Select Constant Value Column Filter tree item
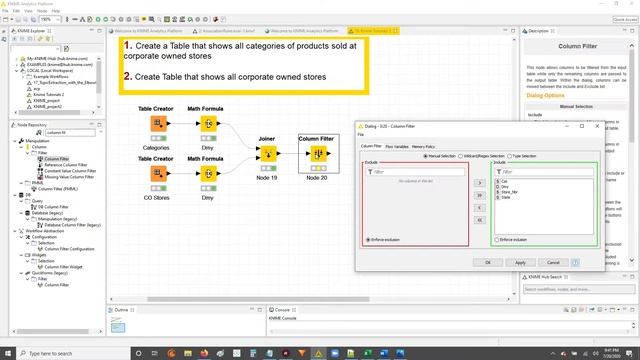Screen dimensions: 640x360 (70, 171)
